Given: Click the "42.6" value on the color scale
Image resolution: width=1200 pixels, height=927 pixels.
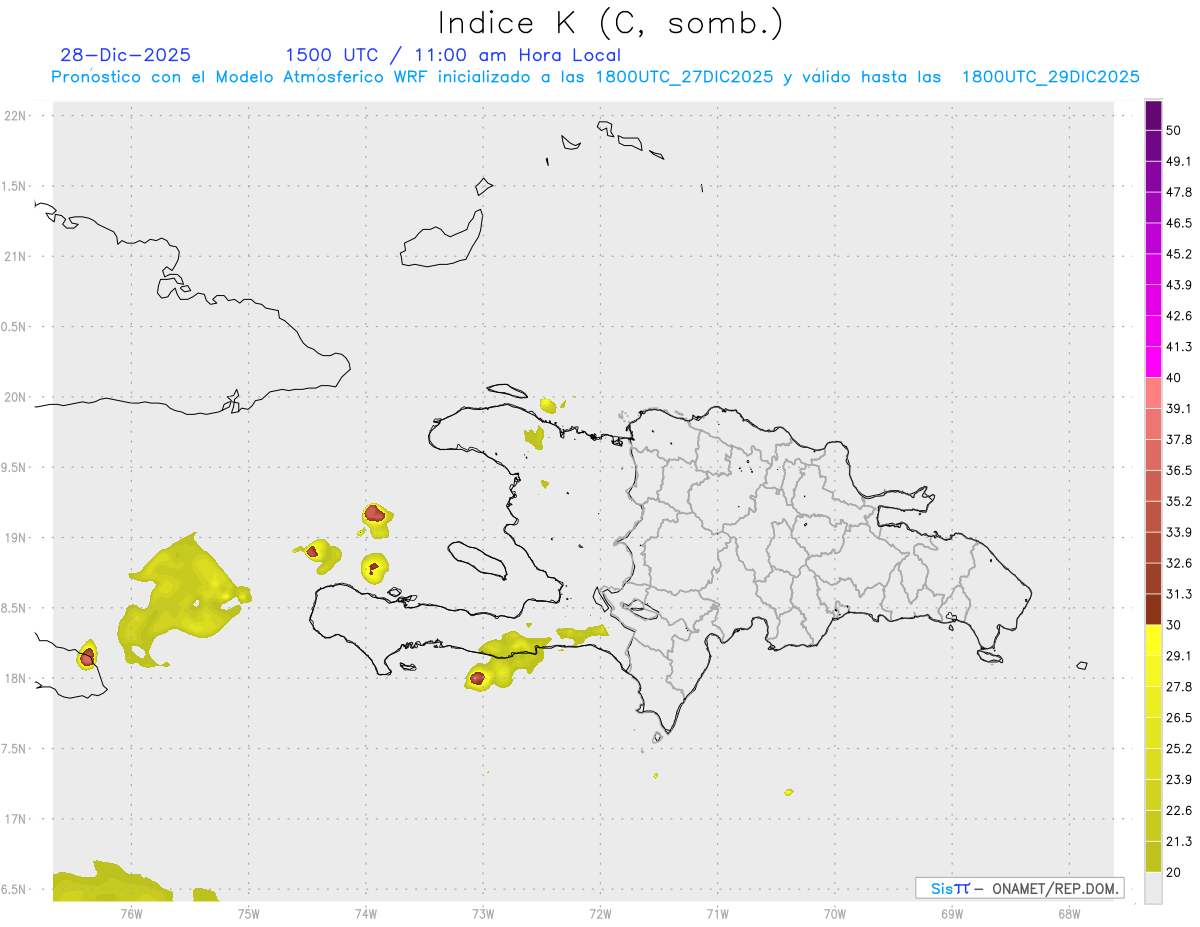Looking at the screenshot, I should pyautogui.click(x=1179, y=316).
